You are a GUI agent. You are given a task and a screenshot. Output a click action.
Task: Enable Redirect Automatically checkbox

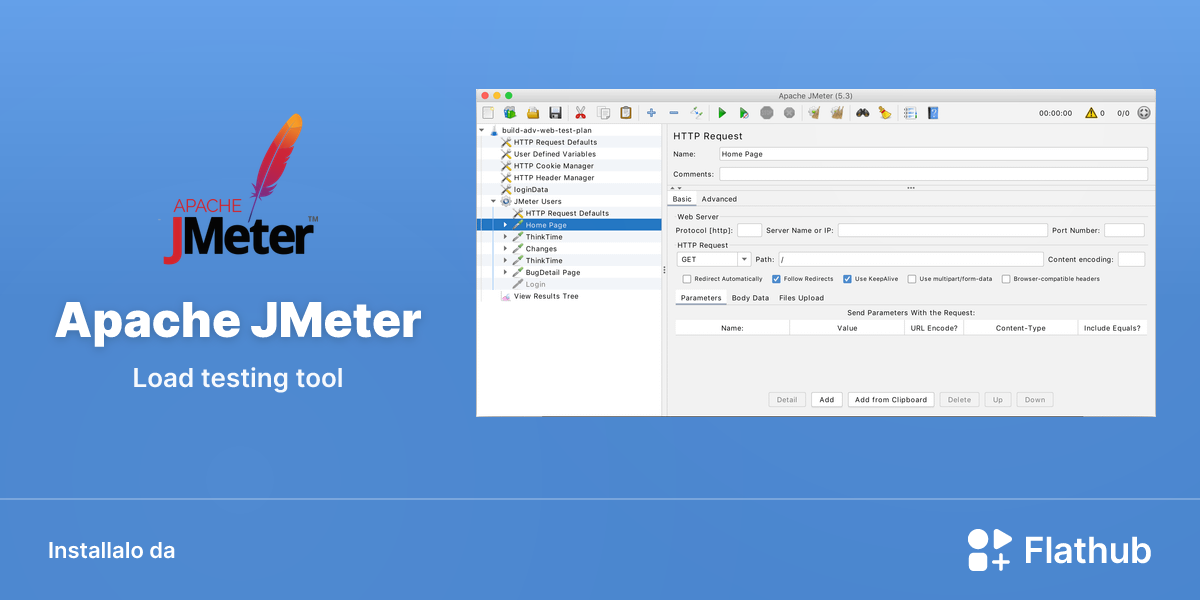pyautogui.click(x=686, y=279)
